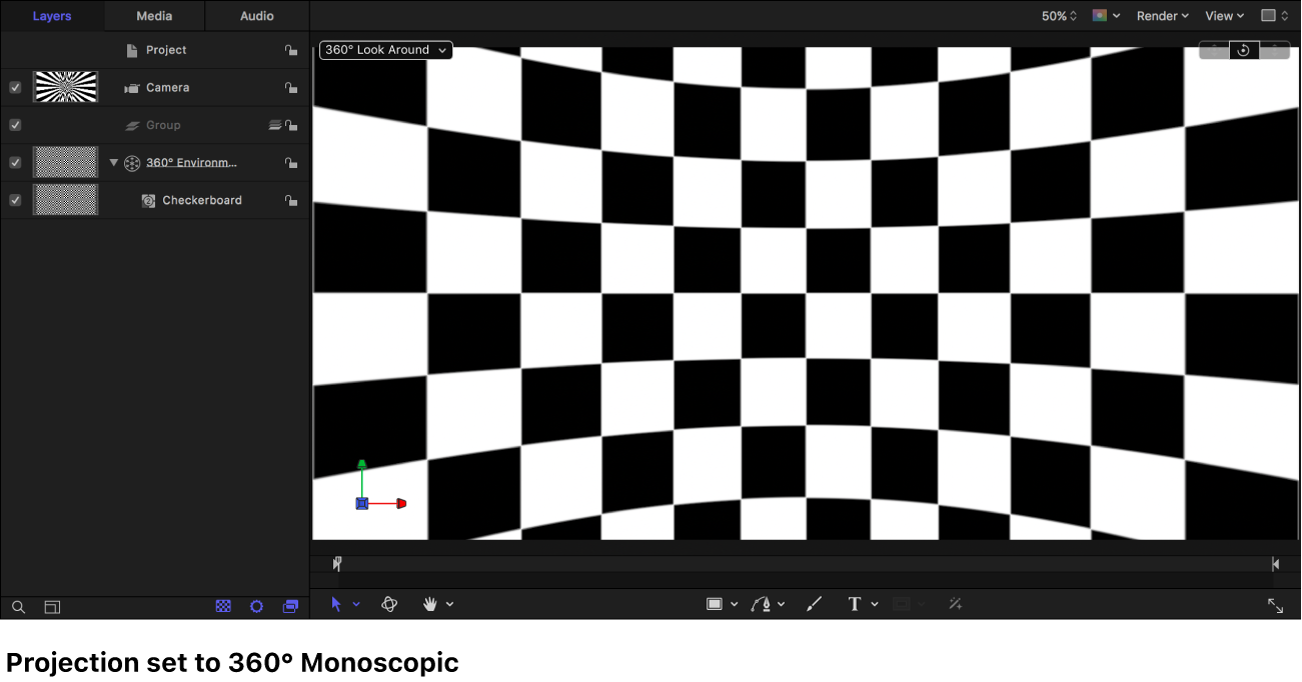Pick the Paint Stroke tool
1302x682 pixels.
tap(814, 604)
